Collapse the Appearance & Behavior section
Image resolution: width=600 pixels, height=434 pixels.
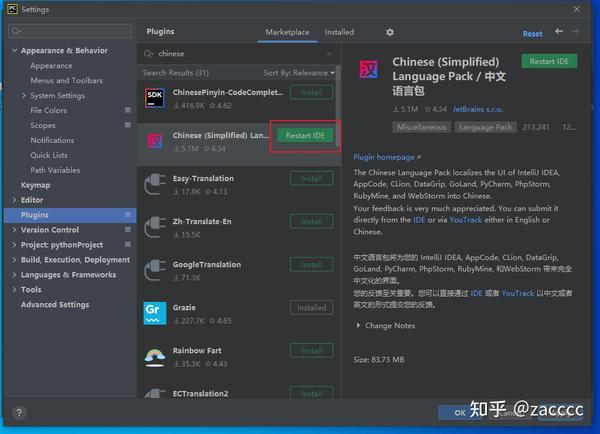[14, 51]
